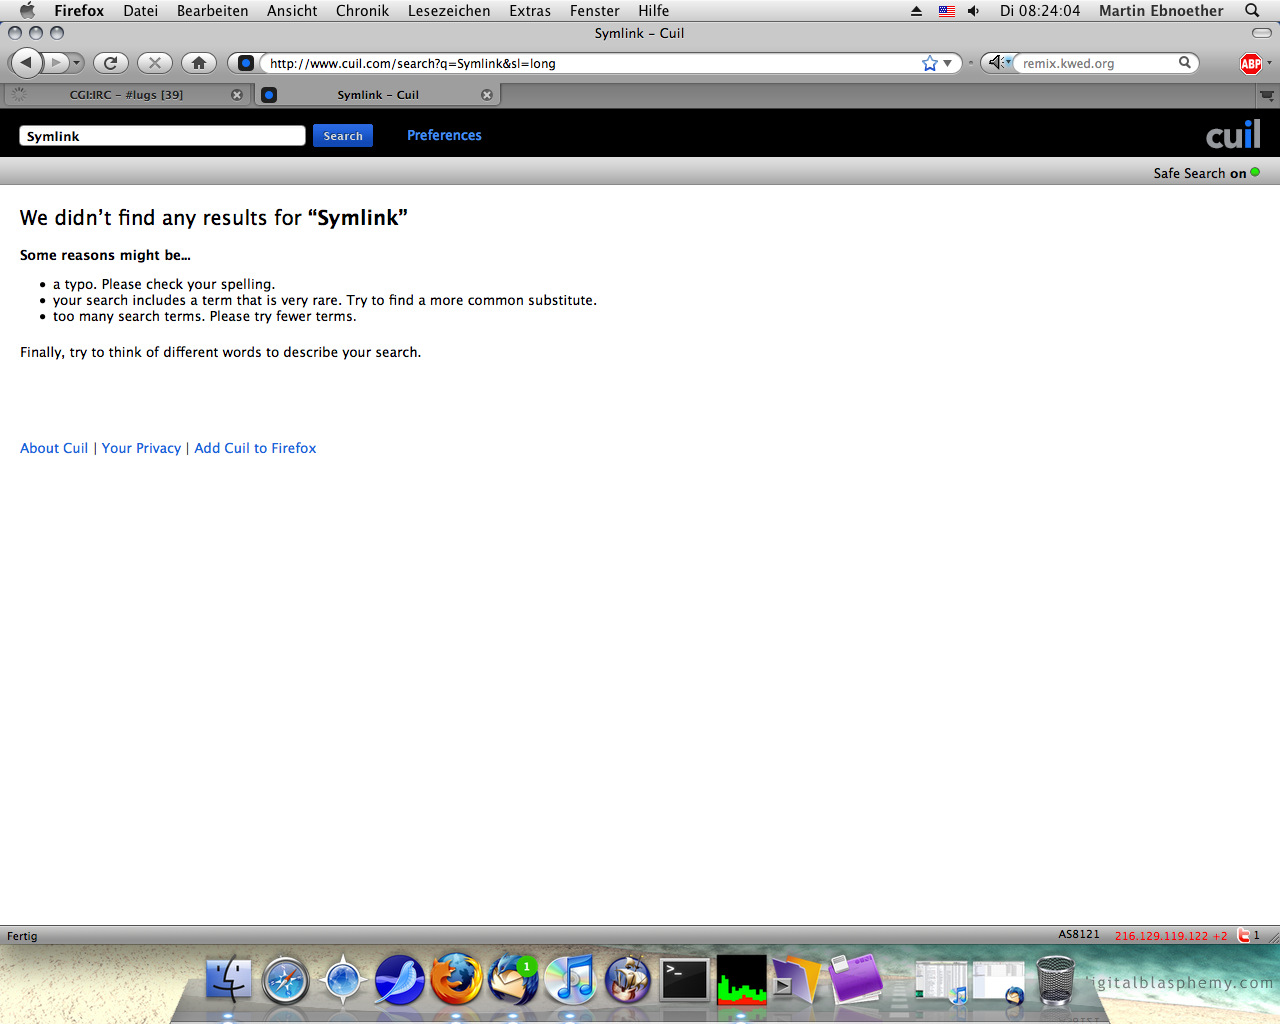Launch SeaMonkey from the dock
Screen dimensions: 1280x1024
400,979
